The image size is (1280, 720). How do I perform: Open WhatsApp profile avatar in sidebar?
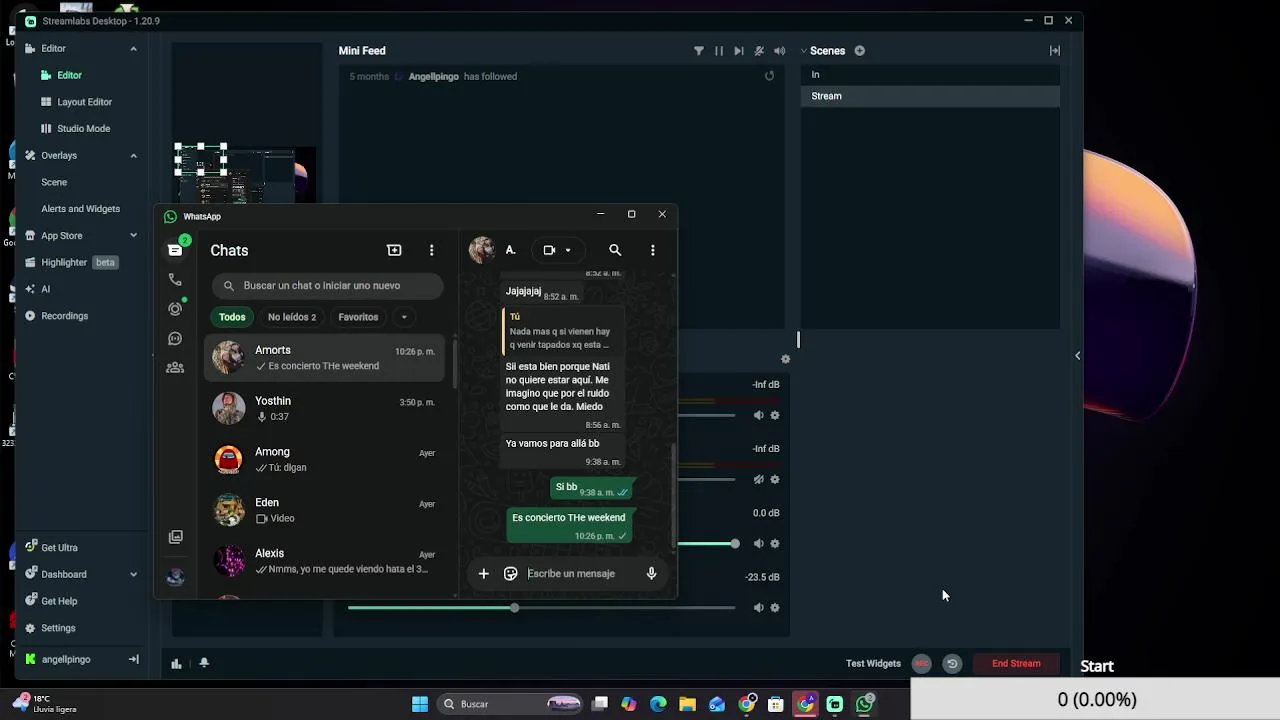[x=175, y=576]
